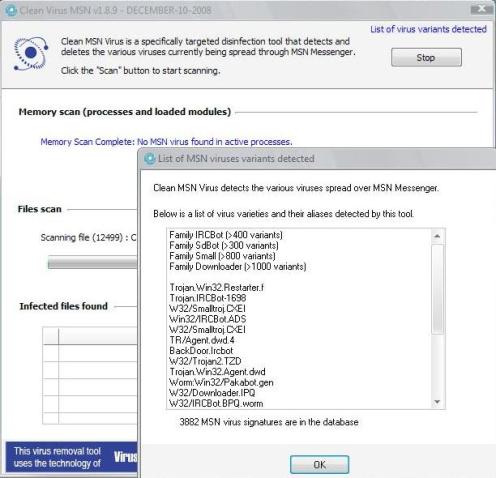Select 'W32/Trojan2.TZD' entry
496x478 pixels.
[205, 361]
